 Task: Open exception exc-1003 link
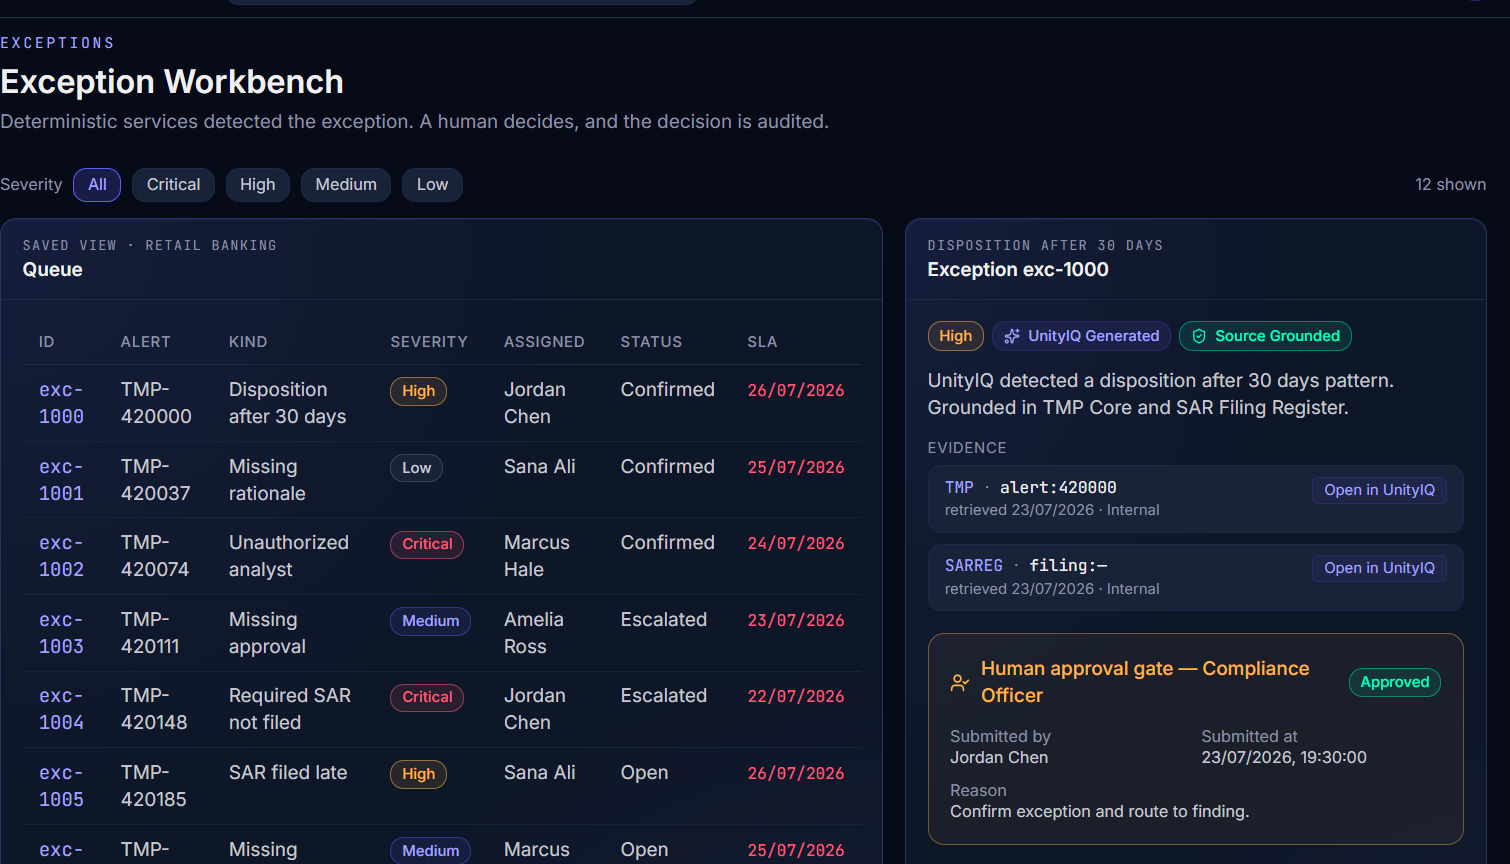coord(61,633)
